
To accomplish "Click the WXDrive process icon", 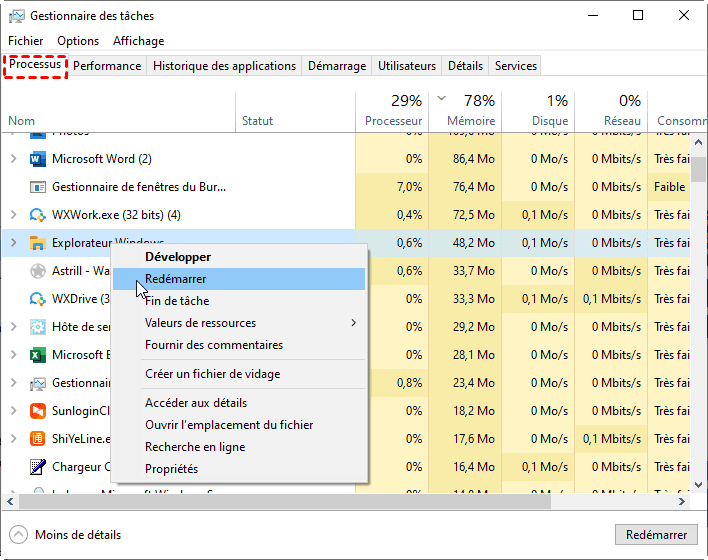I will pos(38,299).
